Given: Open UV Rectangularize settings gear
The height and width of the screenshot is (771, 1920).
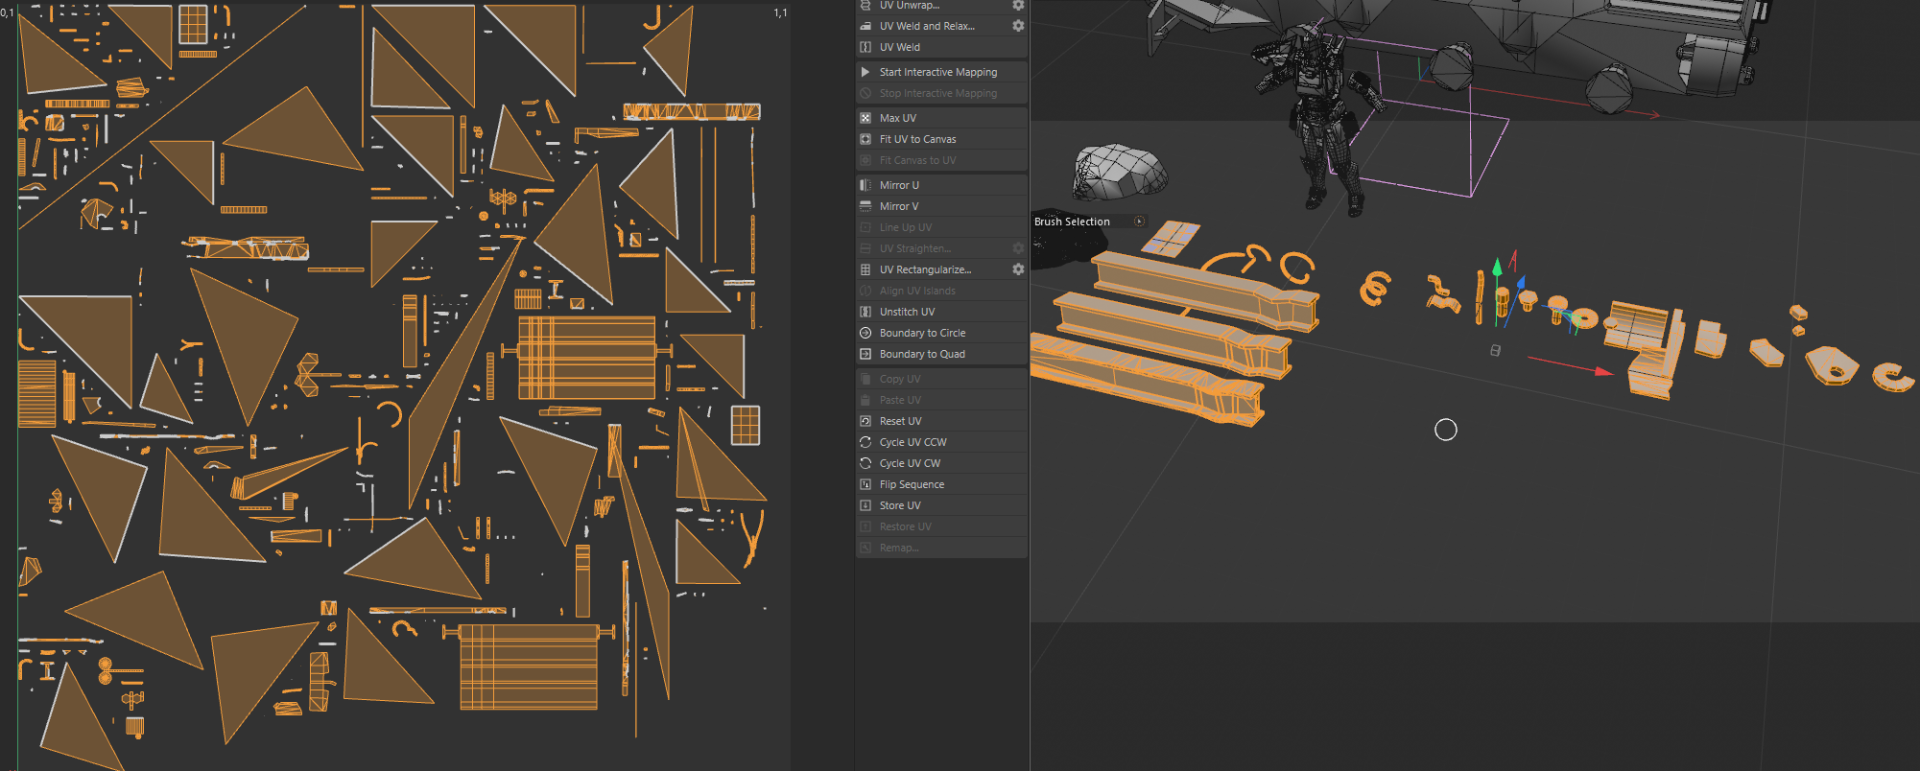Looking at the screenshot, I should 1018,270.
